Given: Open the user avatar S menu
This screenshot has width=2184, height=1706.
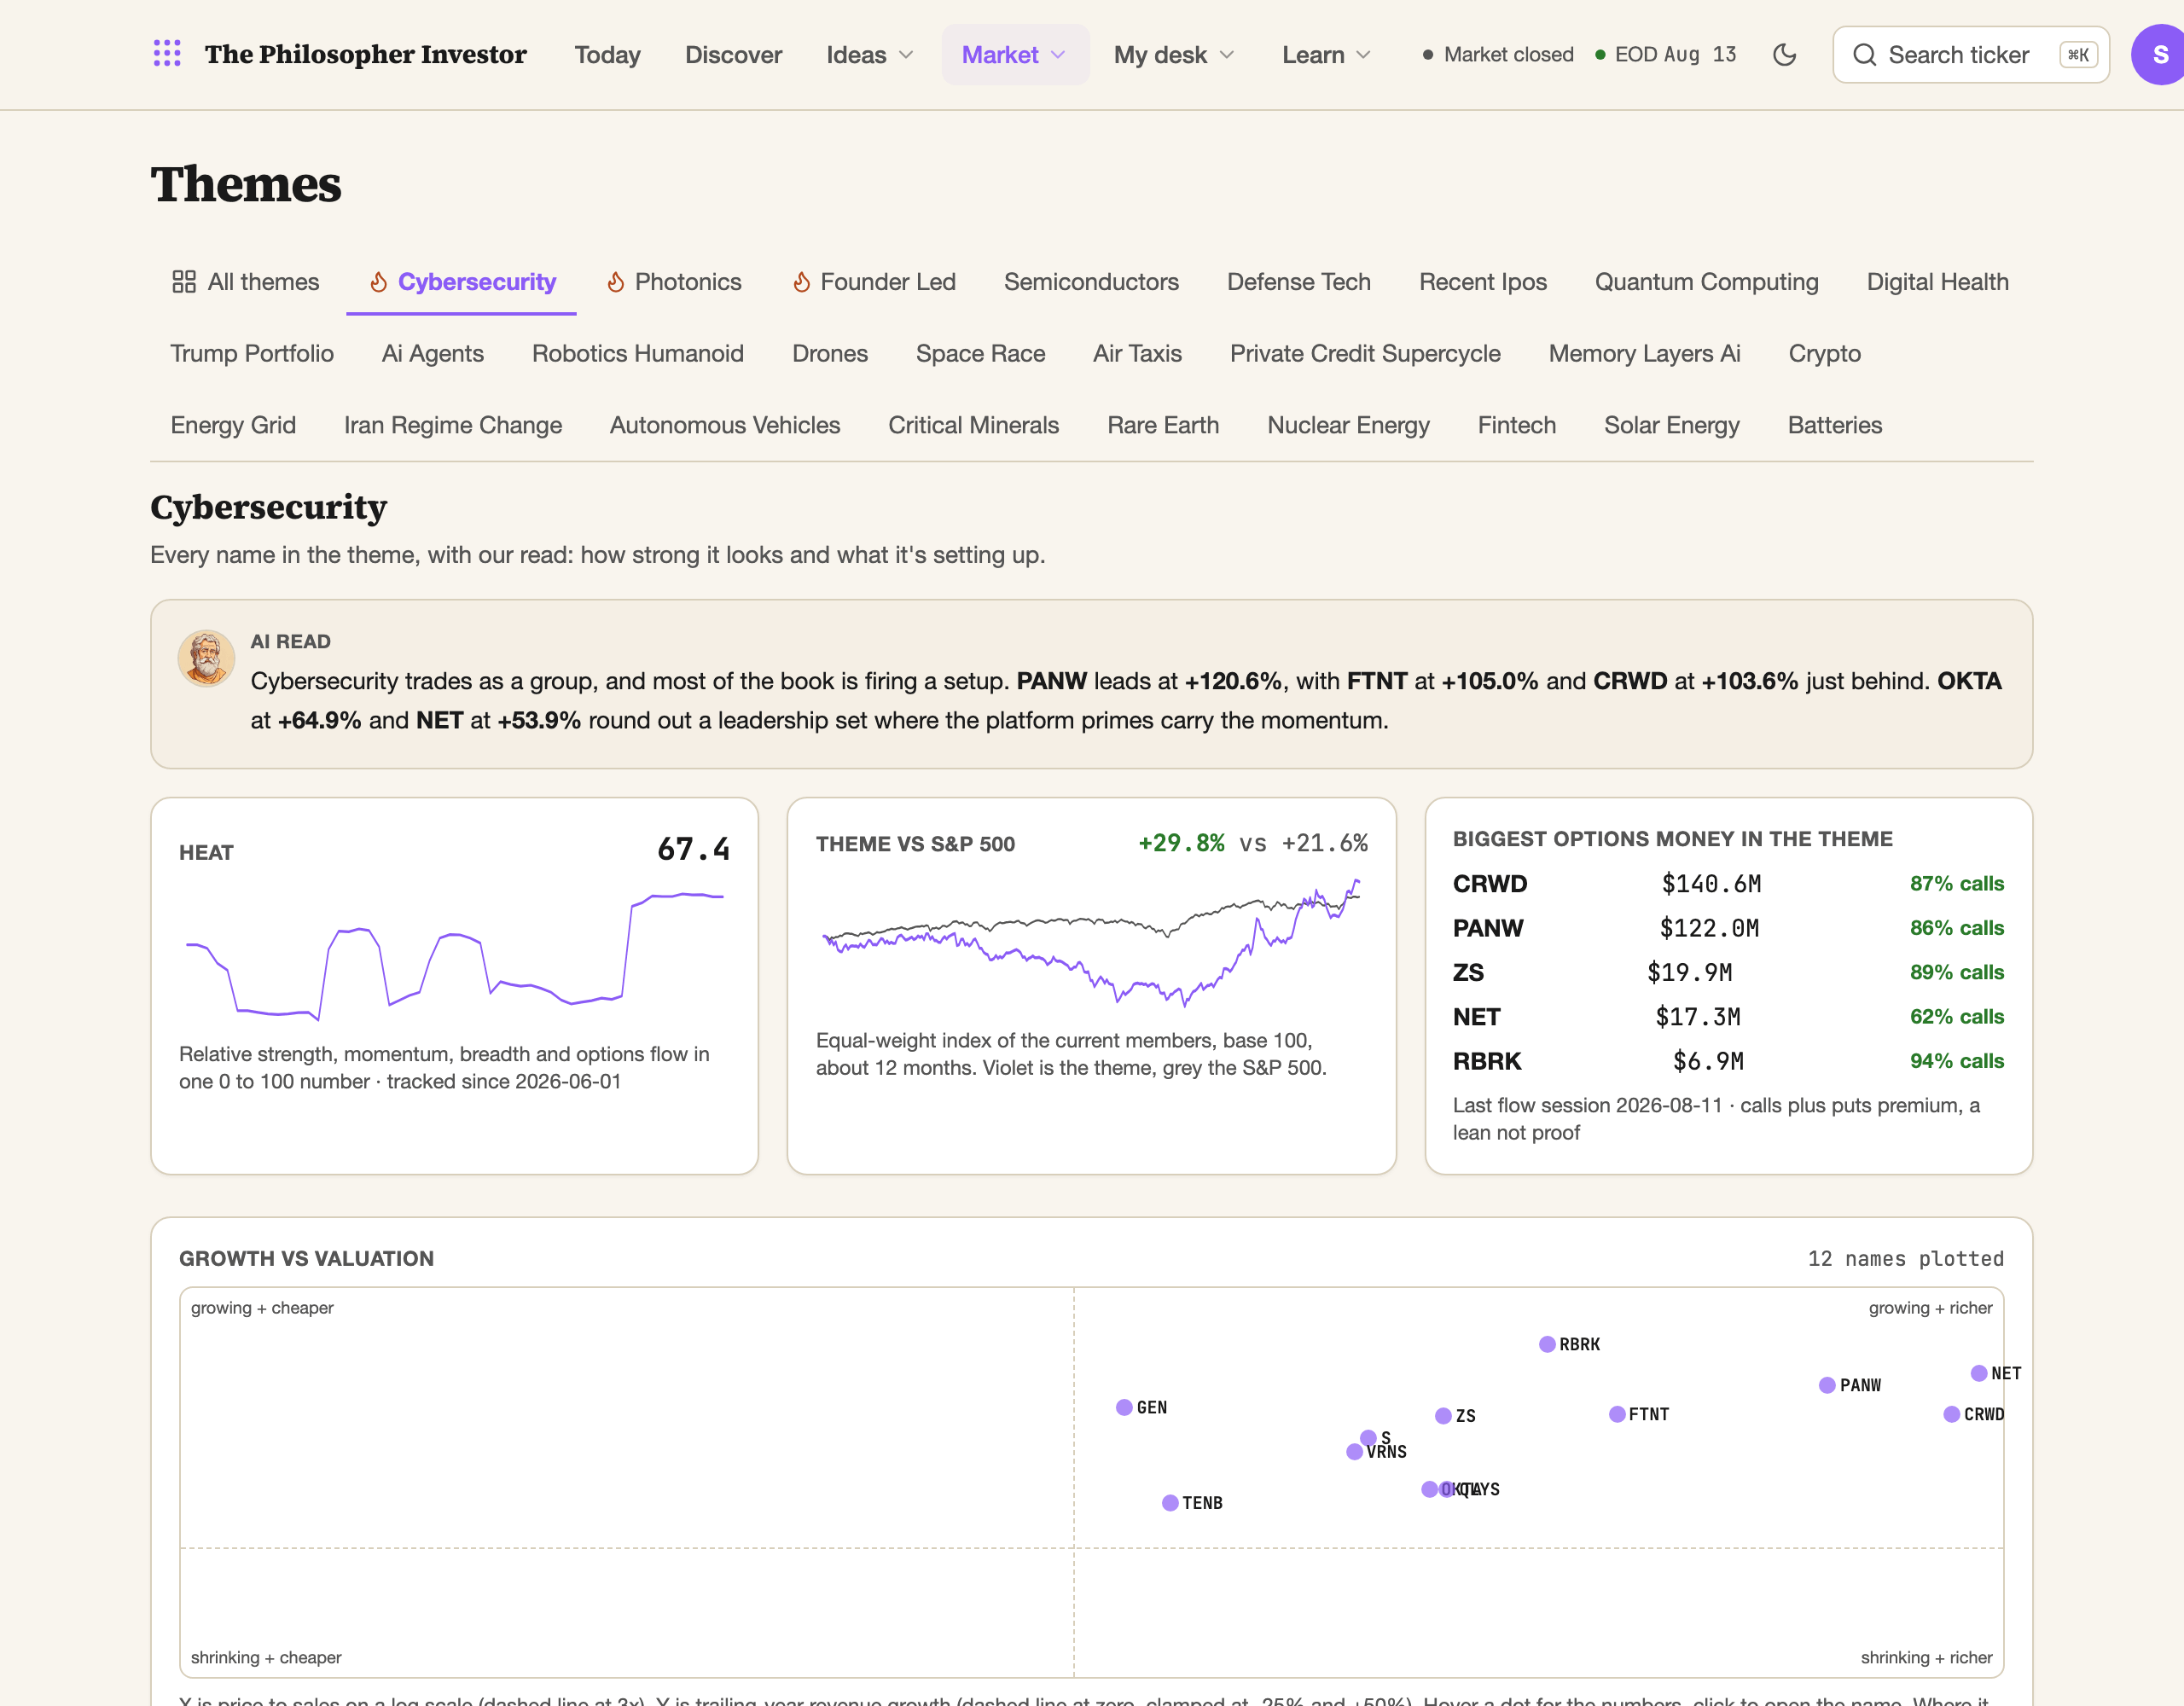Looking at the screenshot, I should (2158, 54).
